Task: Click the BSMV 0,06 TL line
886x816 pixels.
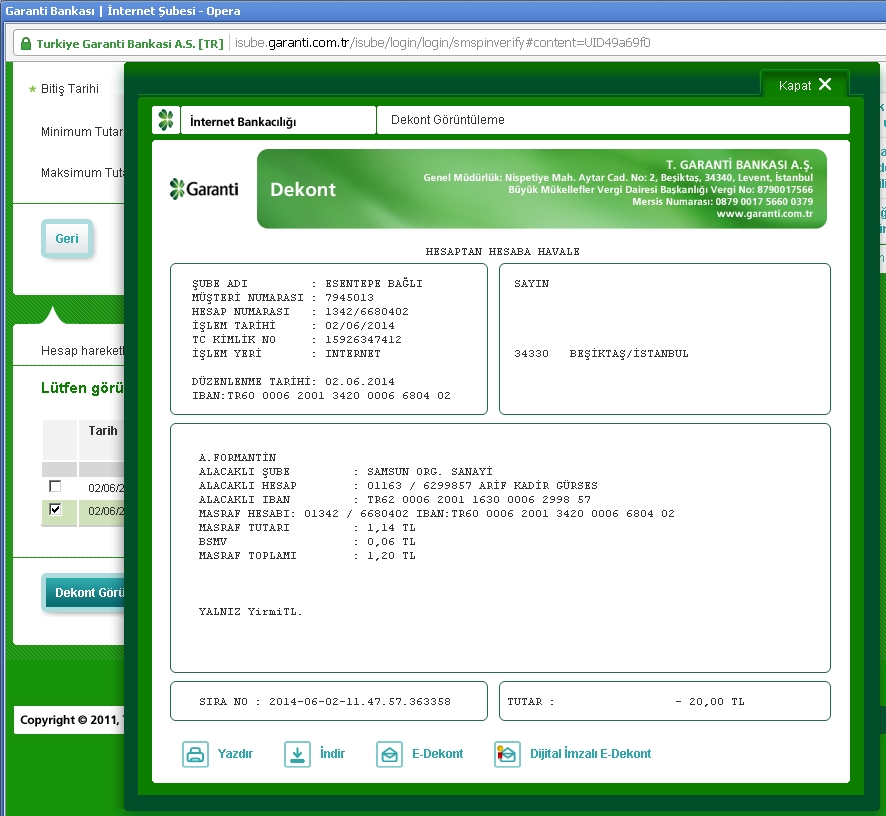Action: coord(307,541)
